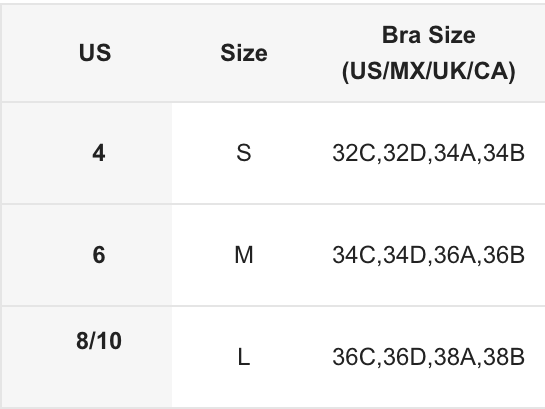545x409 pixels.
Task: Click the 38B text in large row
Action: tap(504, 357)
